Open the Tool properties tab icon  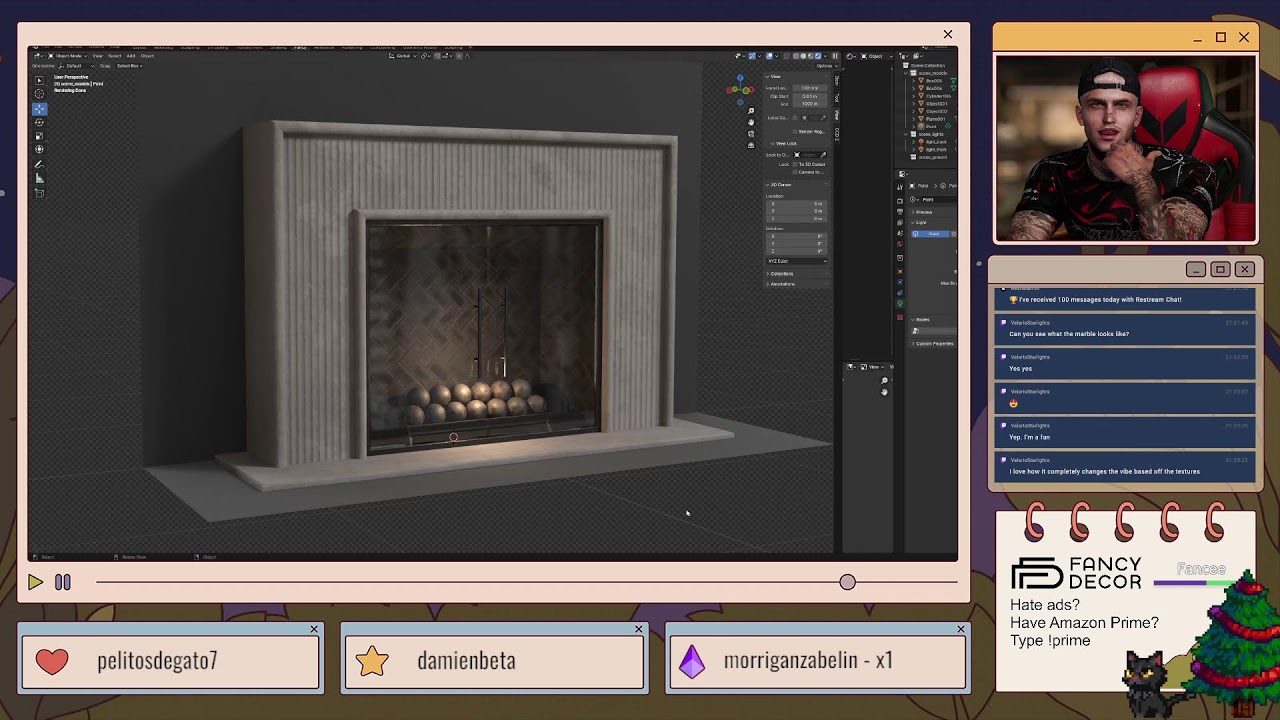pyautogui.click(x=900, y=187)
